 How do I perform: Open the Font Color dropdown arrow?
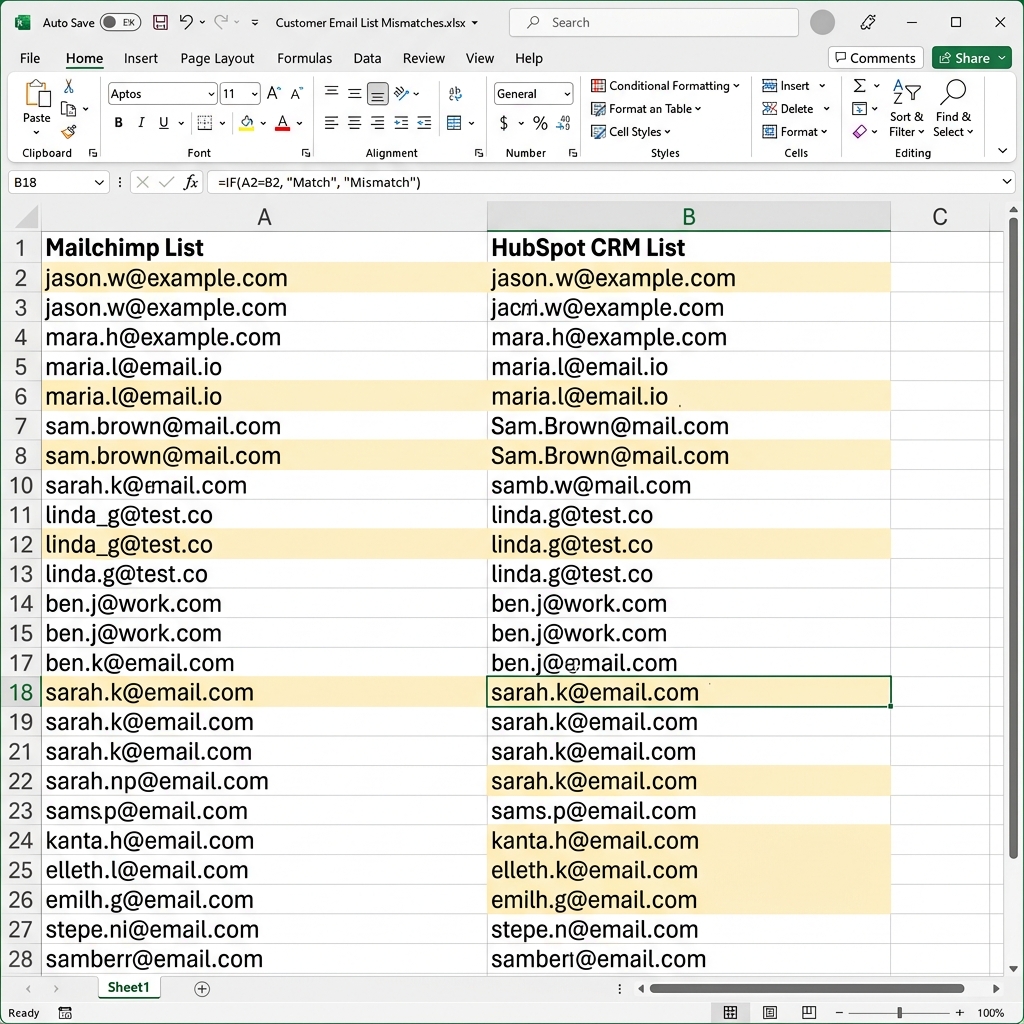pos(300,123)
